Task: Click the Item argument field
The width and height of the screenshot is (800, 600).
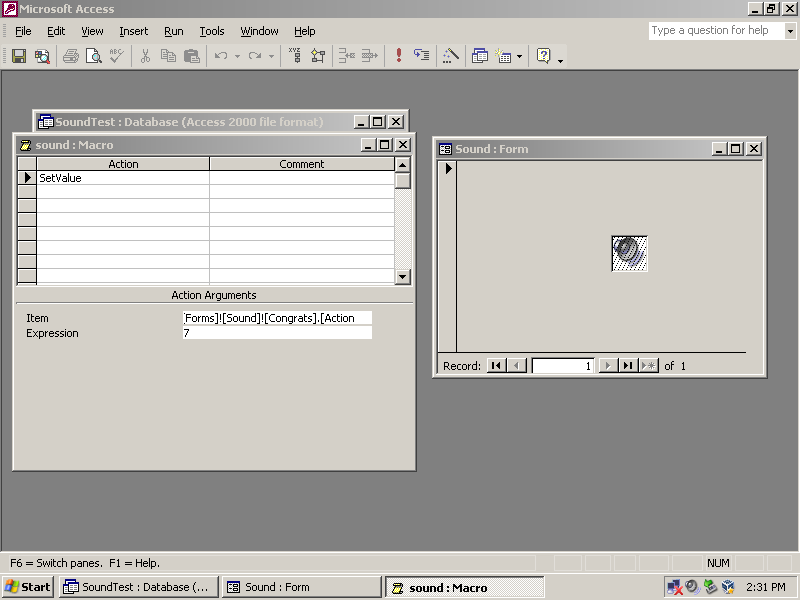Action: tap(278, 318)
